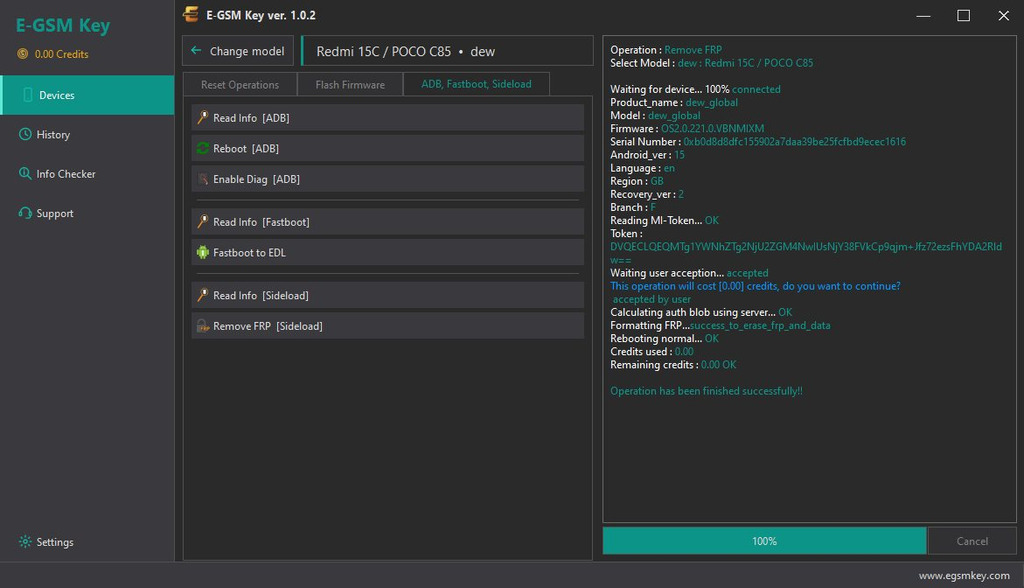Click the Support headset icon

(25, 213)
